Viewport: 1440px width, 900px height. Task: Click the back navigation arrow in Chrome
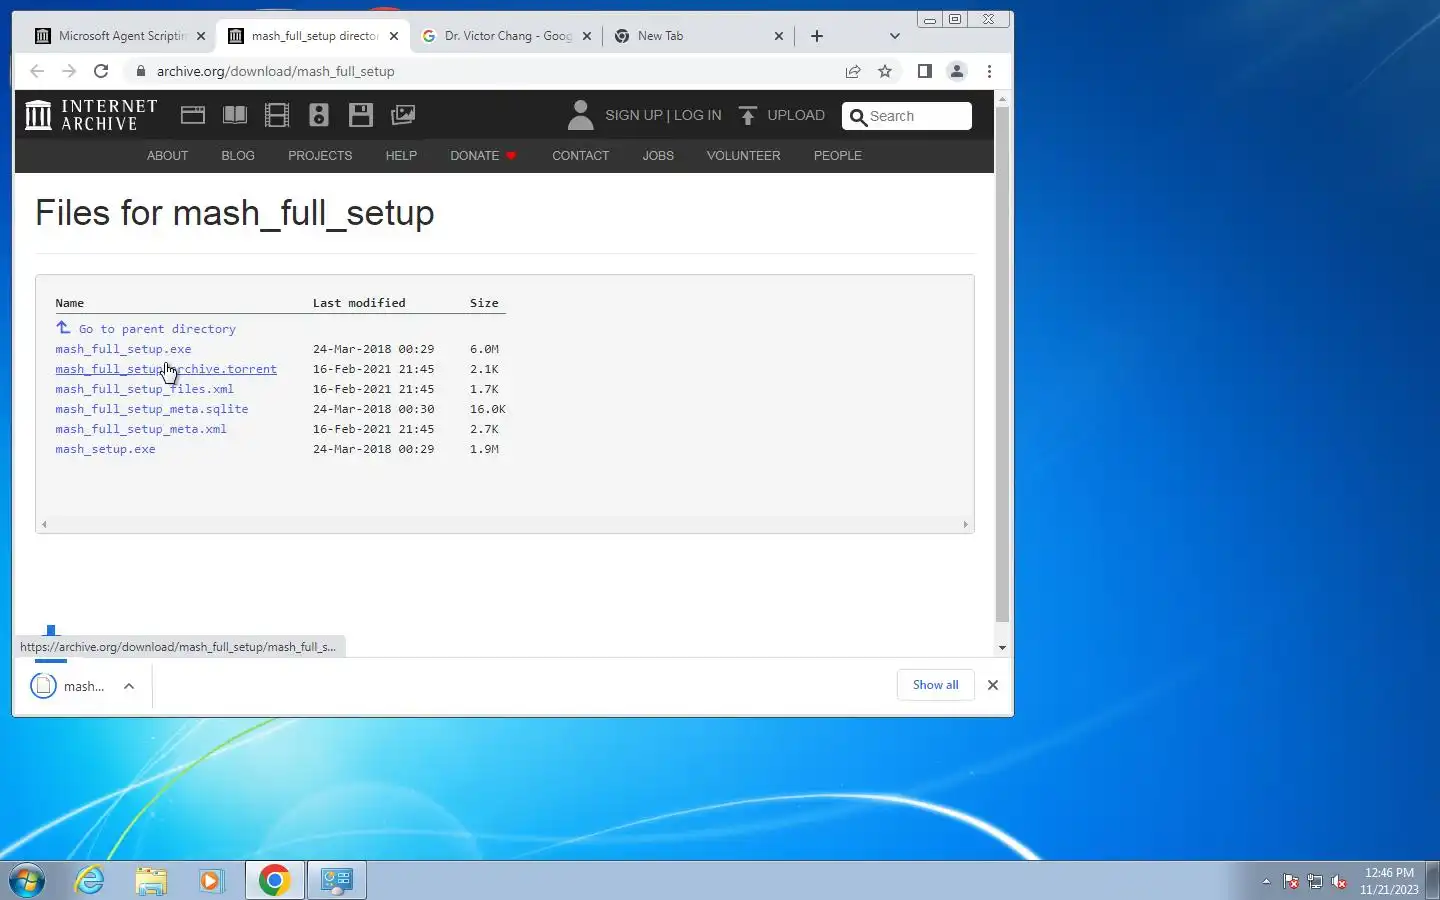point(37,71)
